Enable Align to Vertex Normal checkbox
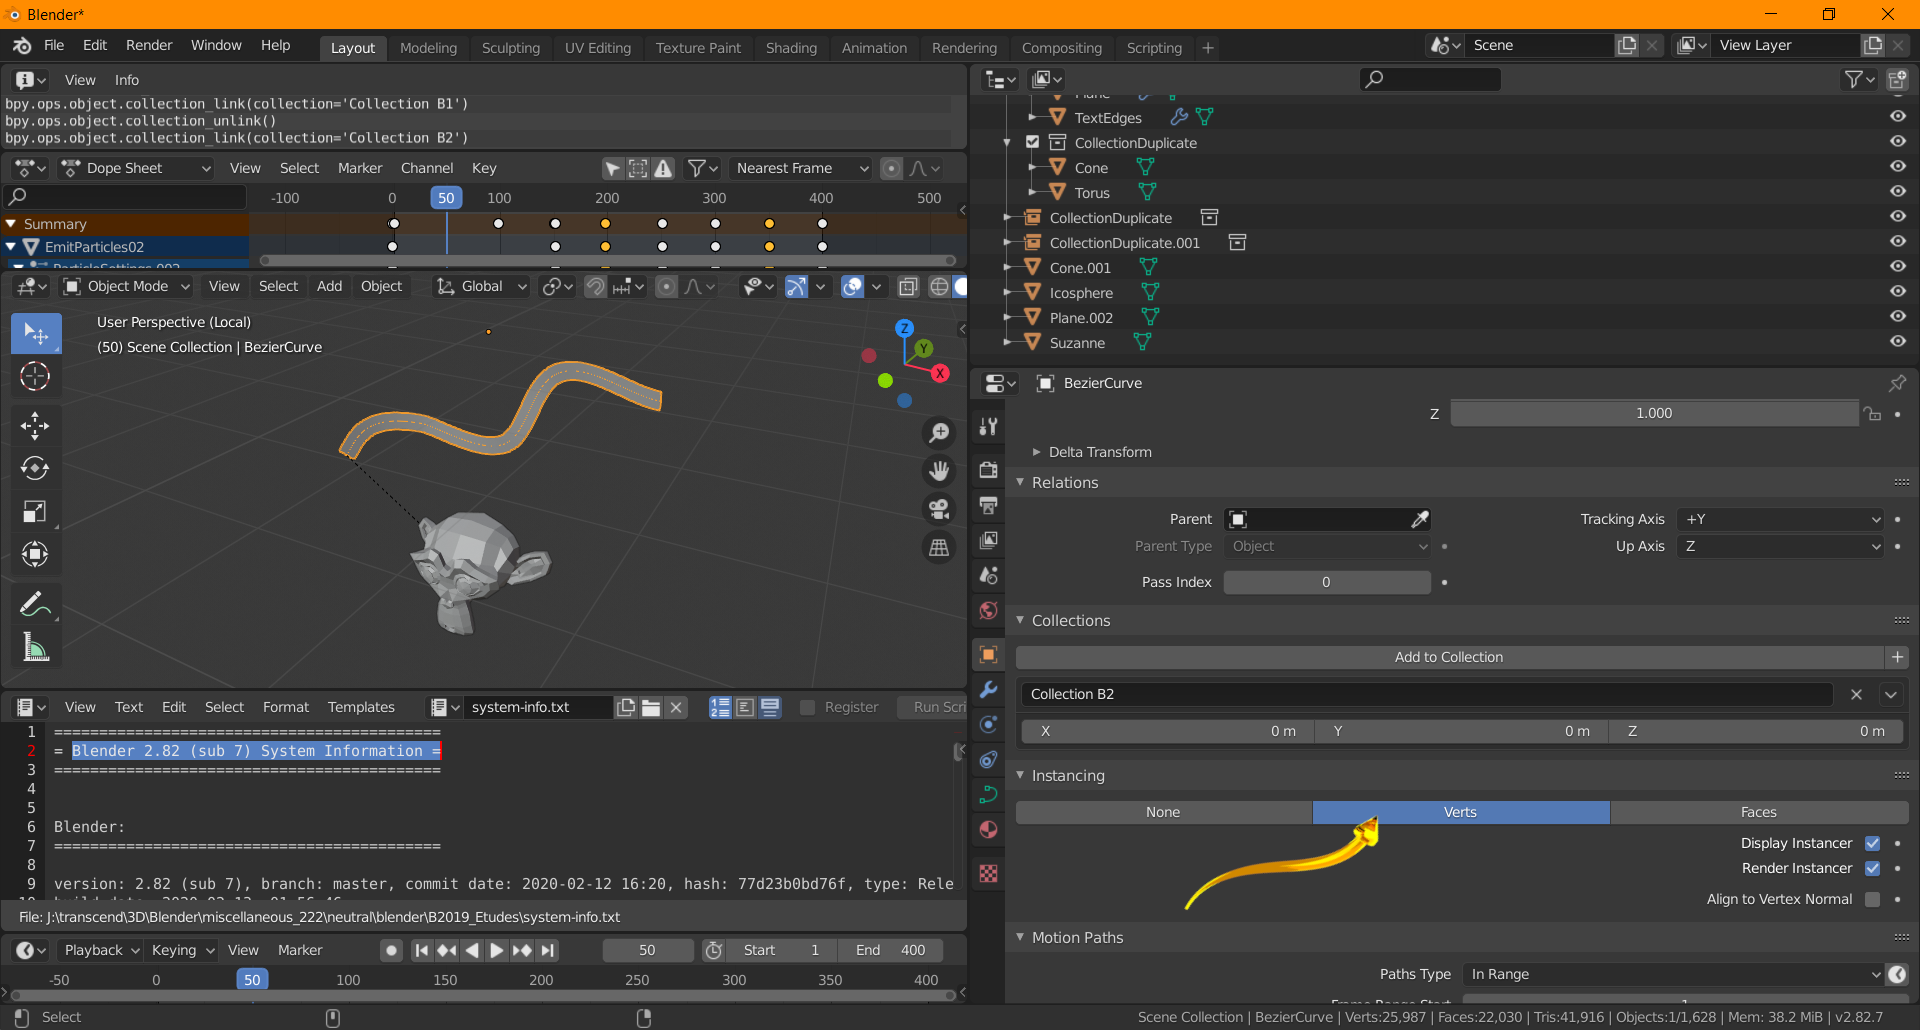Screen dimensions: 1920x1030 pos(1872,899)
